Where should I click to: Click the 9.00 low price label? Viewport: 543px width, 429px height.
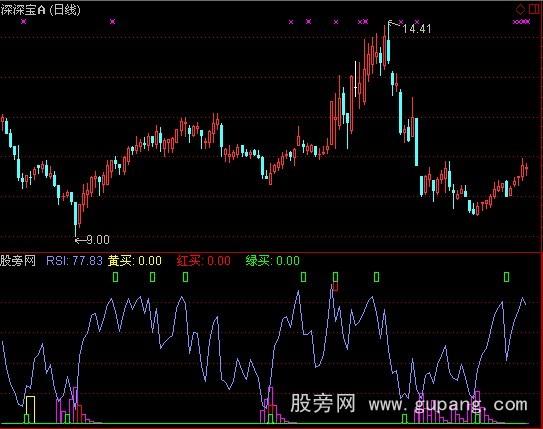[x=98, y=240]
